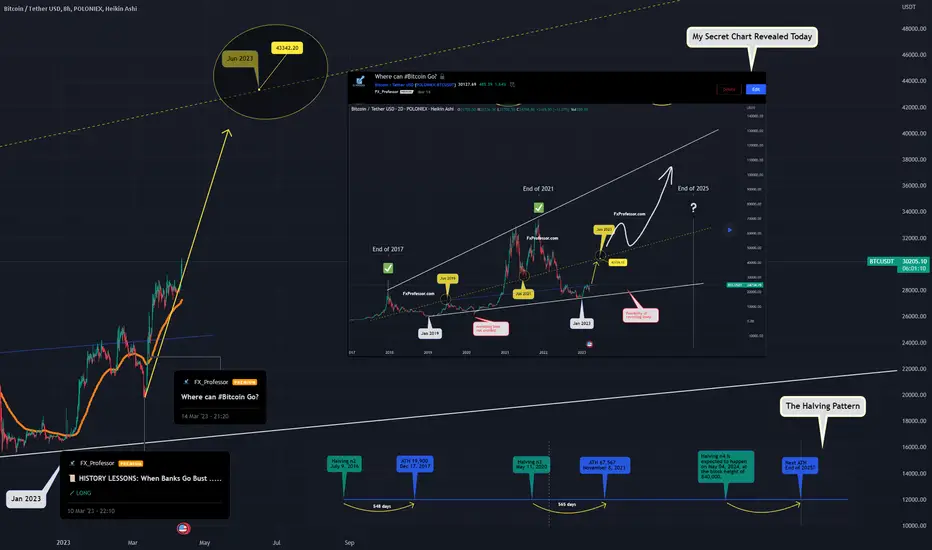Select 'Halving n2 July 9, 2016' green callout
Screen dimensions: 932x550
point(344,464)
